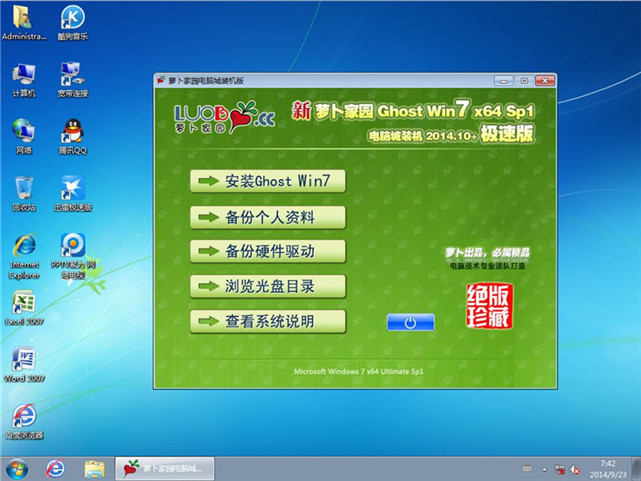Click the 绝版珍藏 red stamp graphic
The image size is (641, 481).
coord(489,306)
